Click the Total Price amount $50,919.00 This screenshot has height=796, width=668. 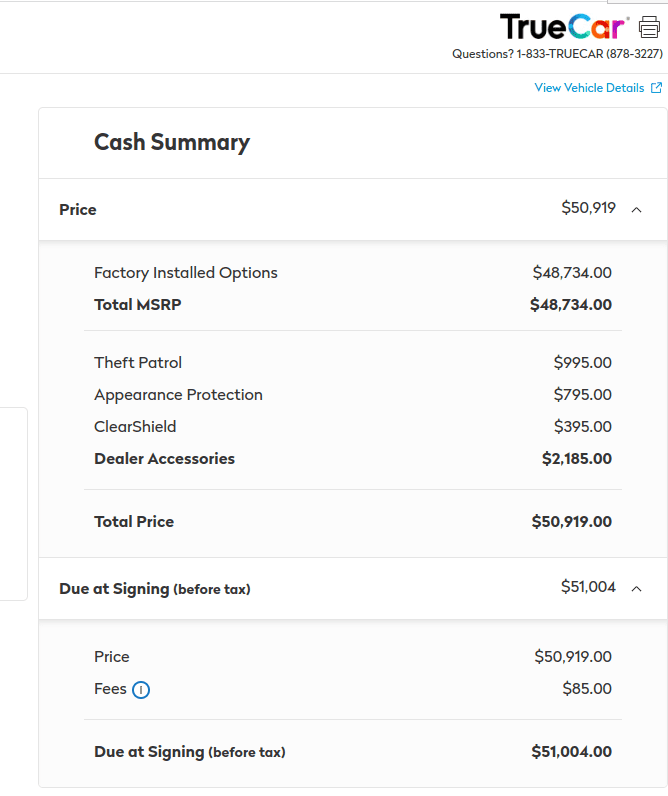click(571, 522)
